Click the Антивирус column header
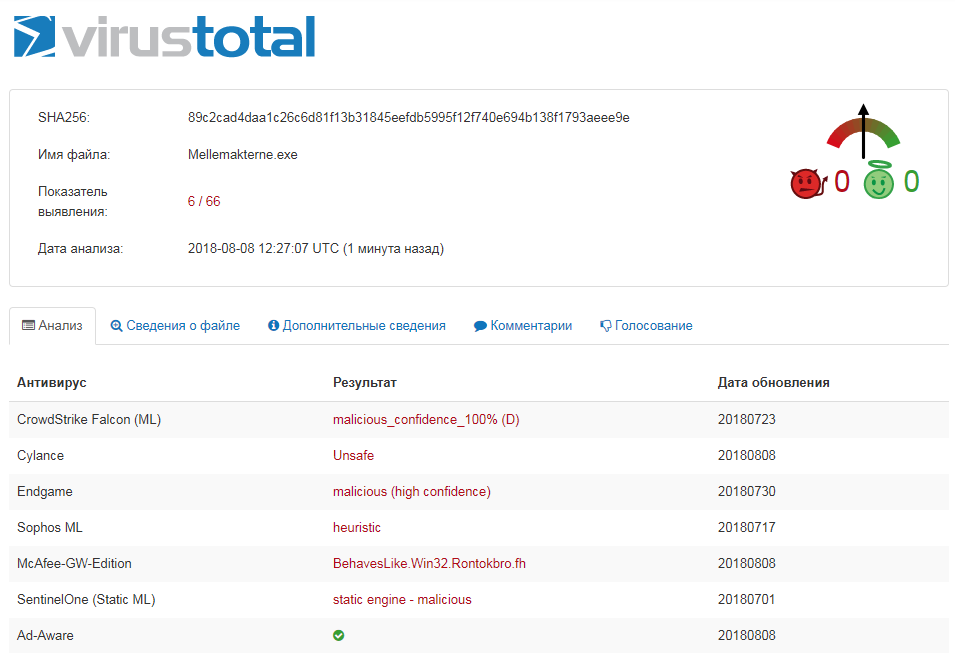This screenshot has width=955, height=653. tap(52, 383)
